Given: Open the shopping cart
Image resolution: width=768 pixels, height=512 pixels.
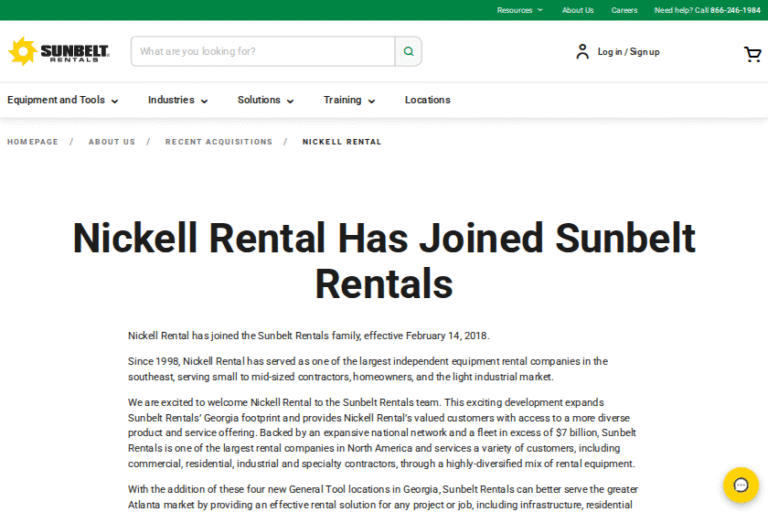Looking at the screenshot, I should coord(752,54).
